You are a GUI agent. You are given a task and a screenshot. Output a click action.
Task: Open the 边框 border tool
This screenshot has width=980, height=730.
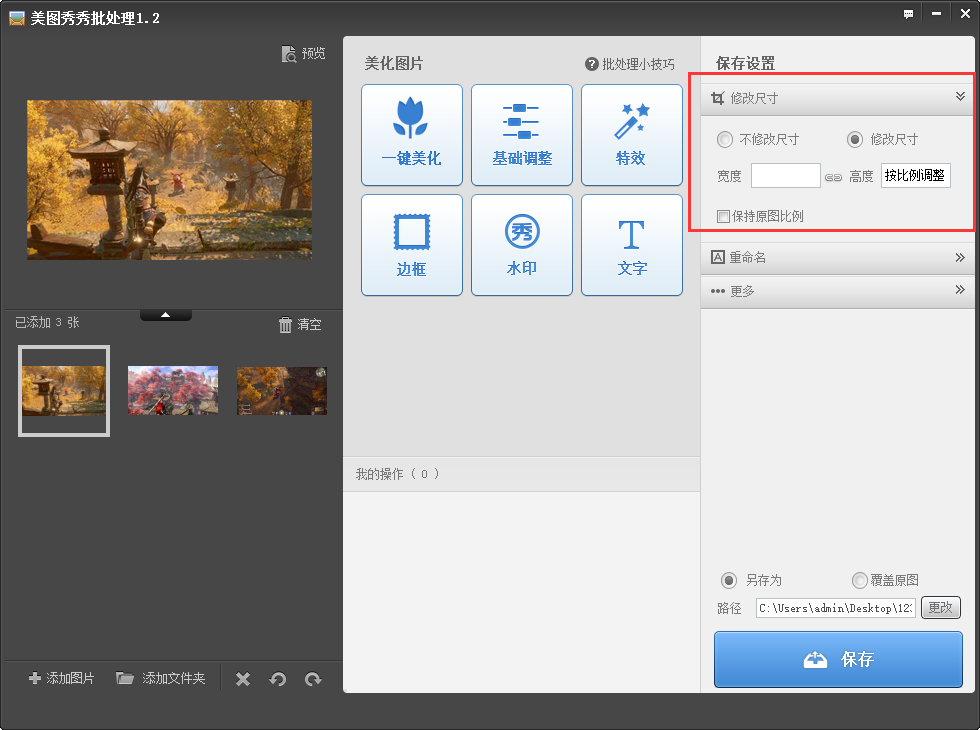[x=411, y=244]
